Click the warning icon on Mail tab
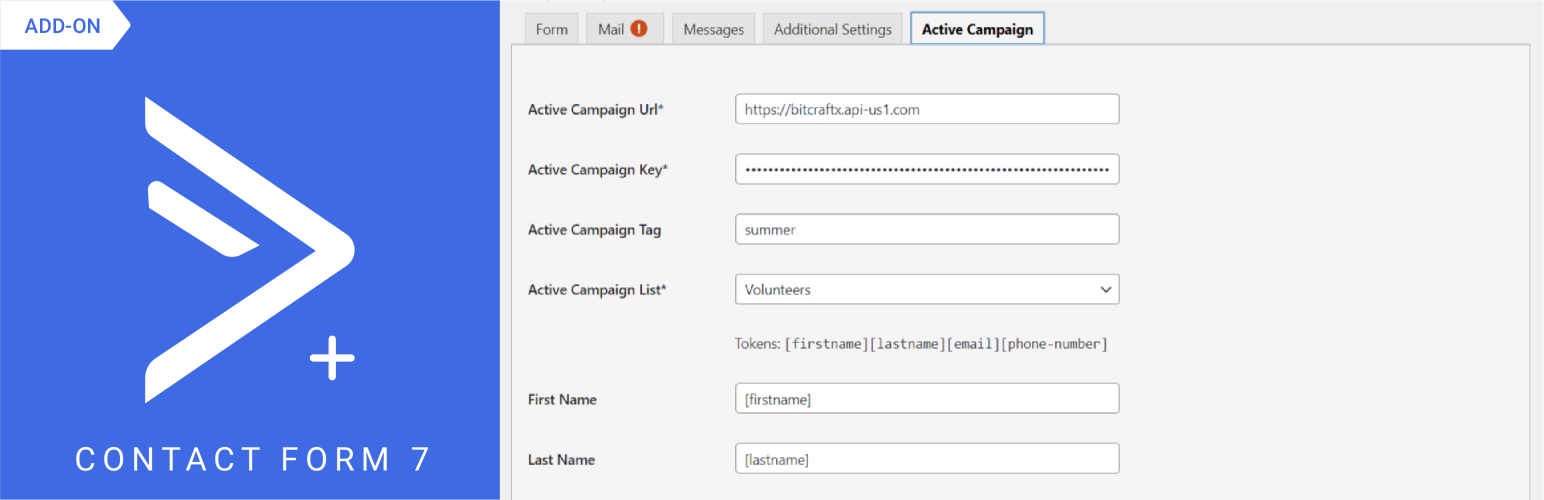This screenshot has height=500, width=1544. (639, 29)
